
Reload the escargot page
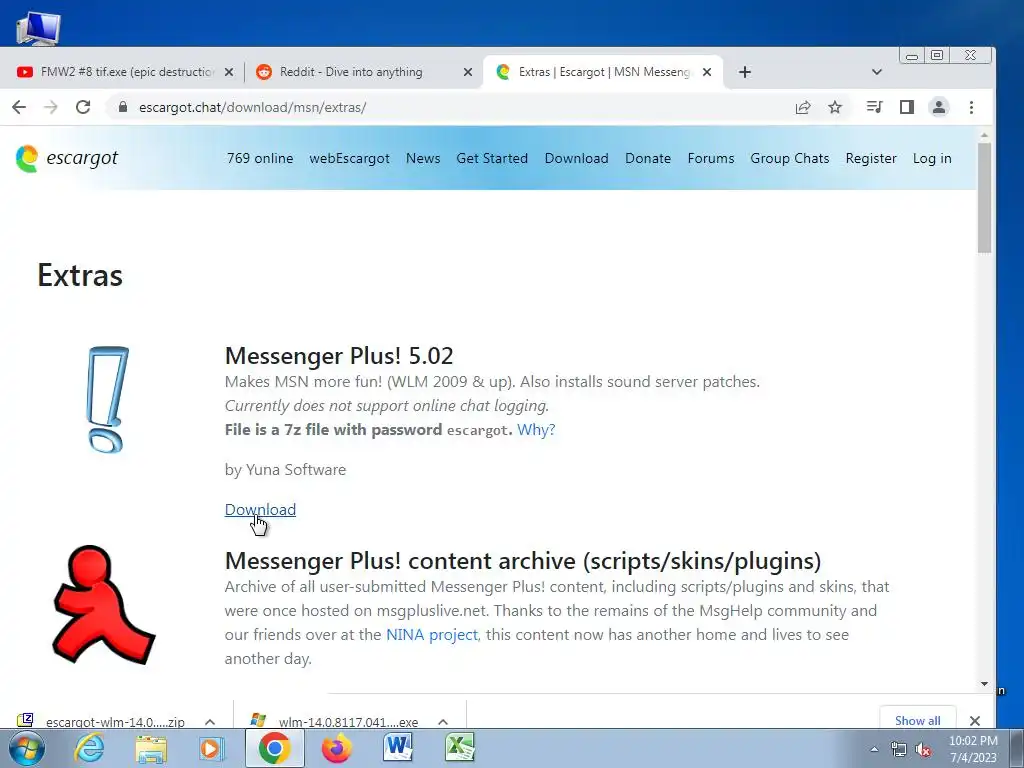click(83, 107)
